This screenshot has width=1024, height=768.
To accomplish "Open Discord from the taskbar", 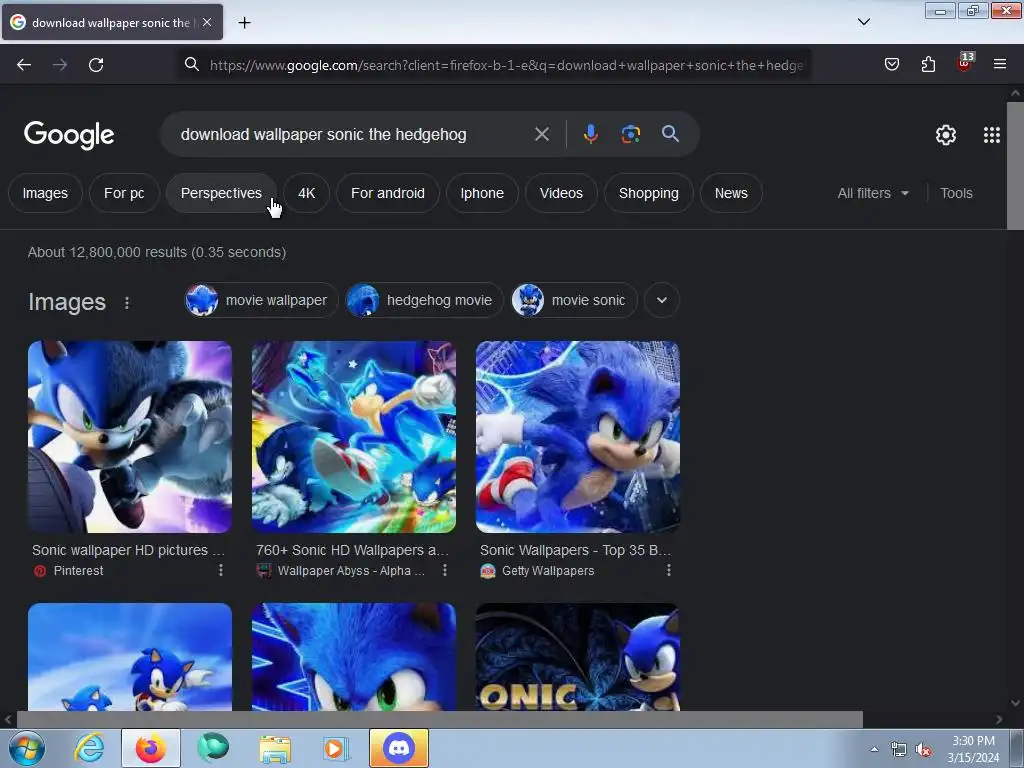I will coord(399,748).
